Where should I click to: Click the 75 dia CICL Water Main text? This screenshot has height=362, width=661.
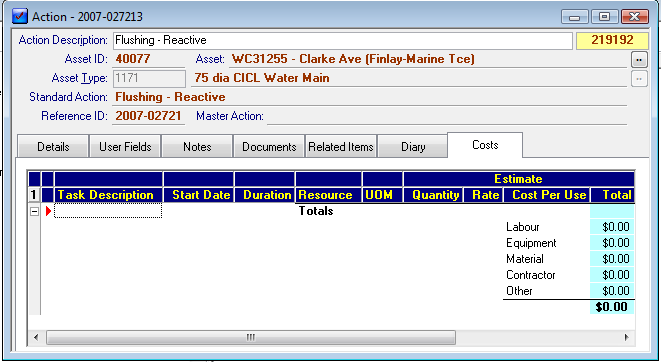point(262,78)
